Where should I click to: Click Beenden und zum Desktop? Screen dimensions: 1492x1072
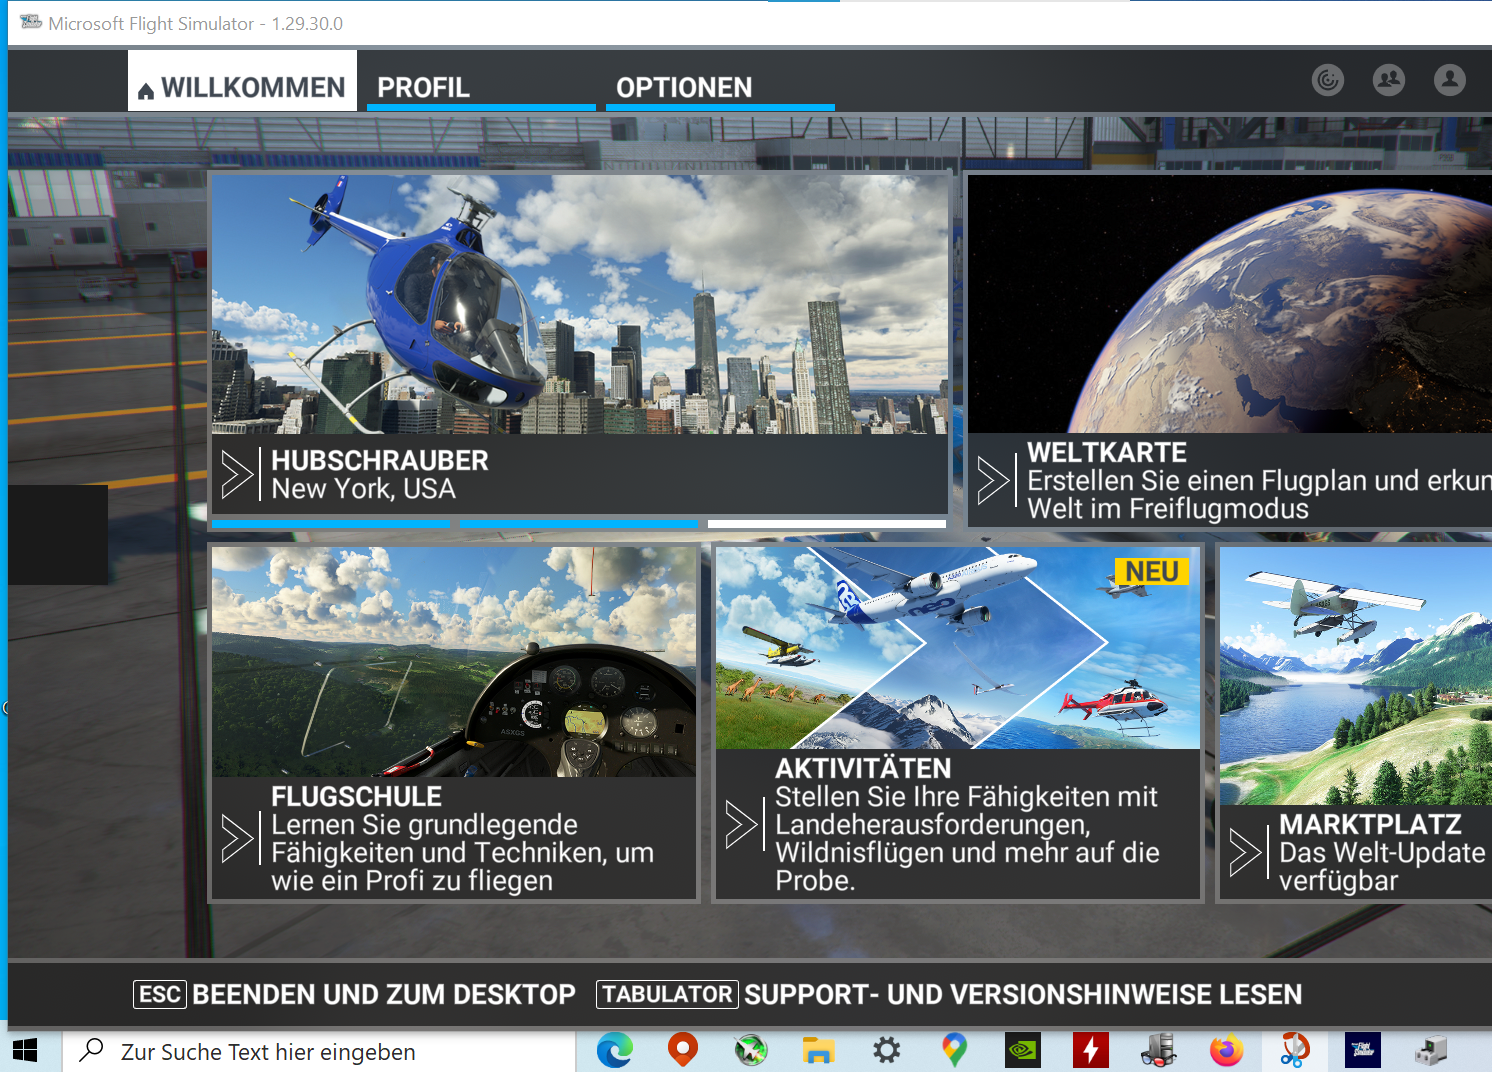(384, 995)
